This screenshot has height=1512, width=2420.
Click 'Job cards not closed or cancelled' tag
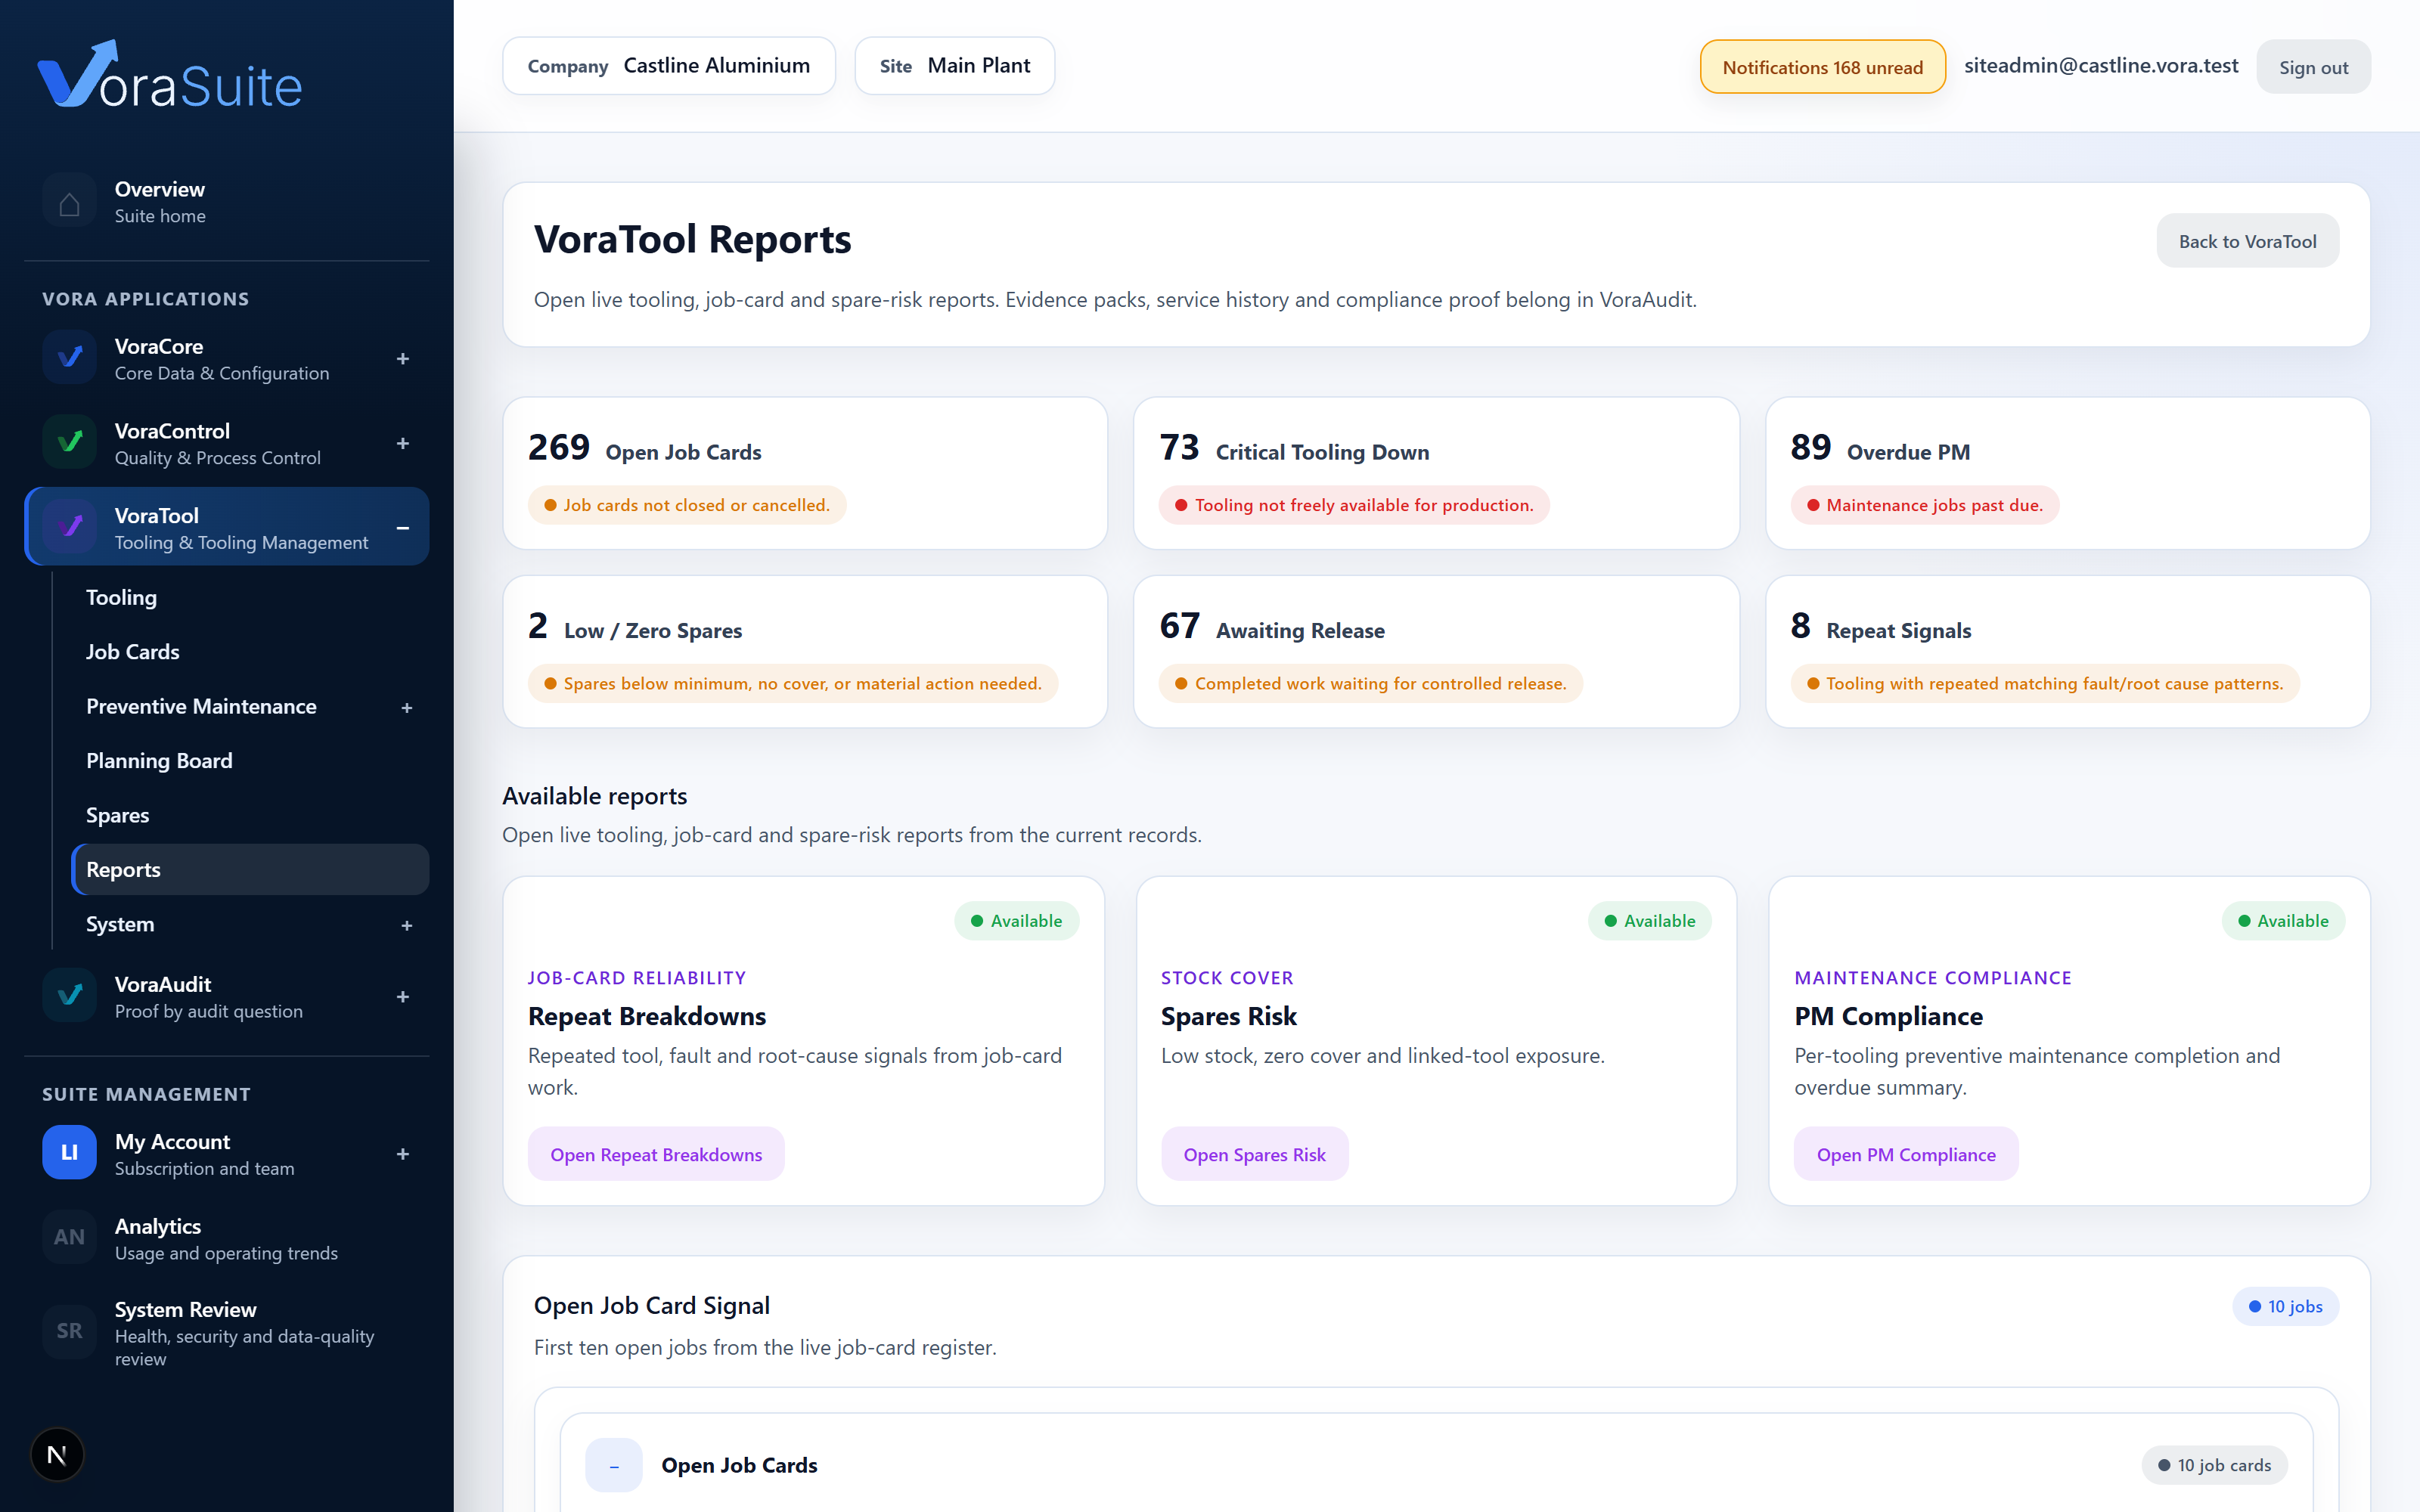click(687, 505)
